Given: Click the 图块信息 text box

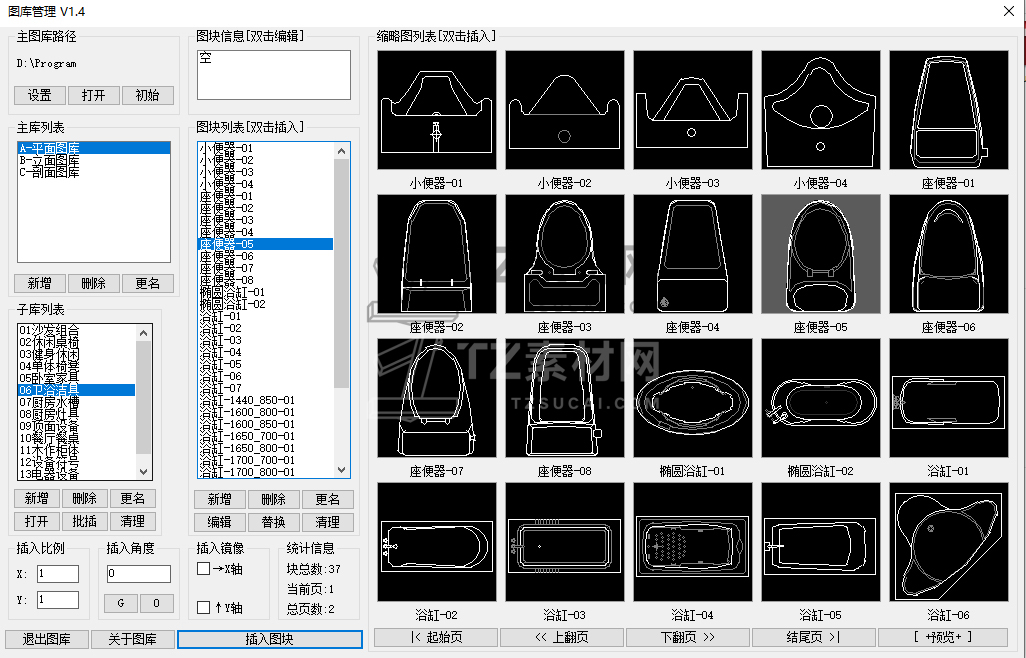Looking at the screenshot, I should click(274, 75).
